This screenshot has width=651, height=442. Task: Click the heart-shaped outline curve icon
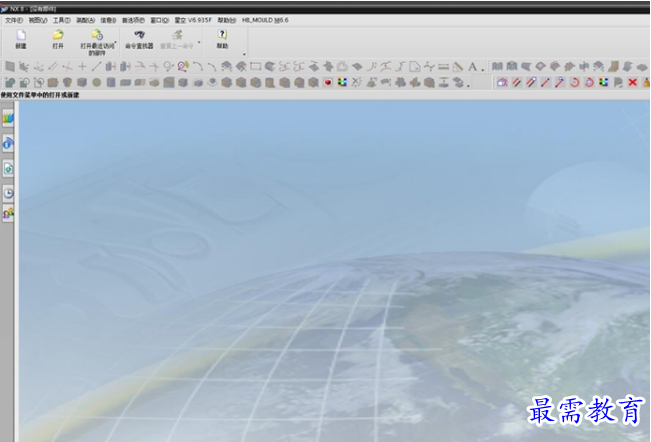[342, 66]
